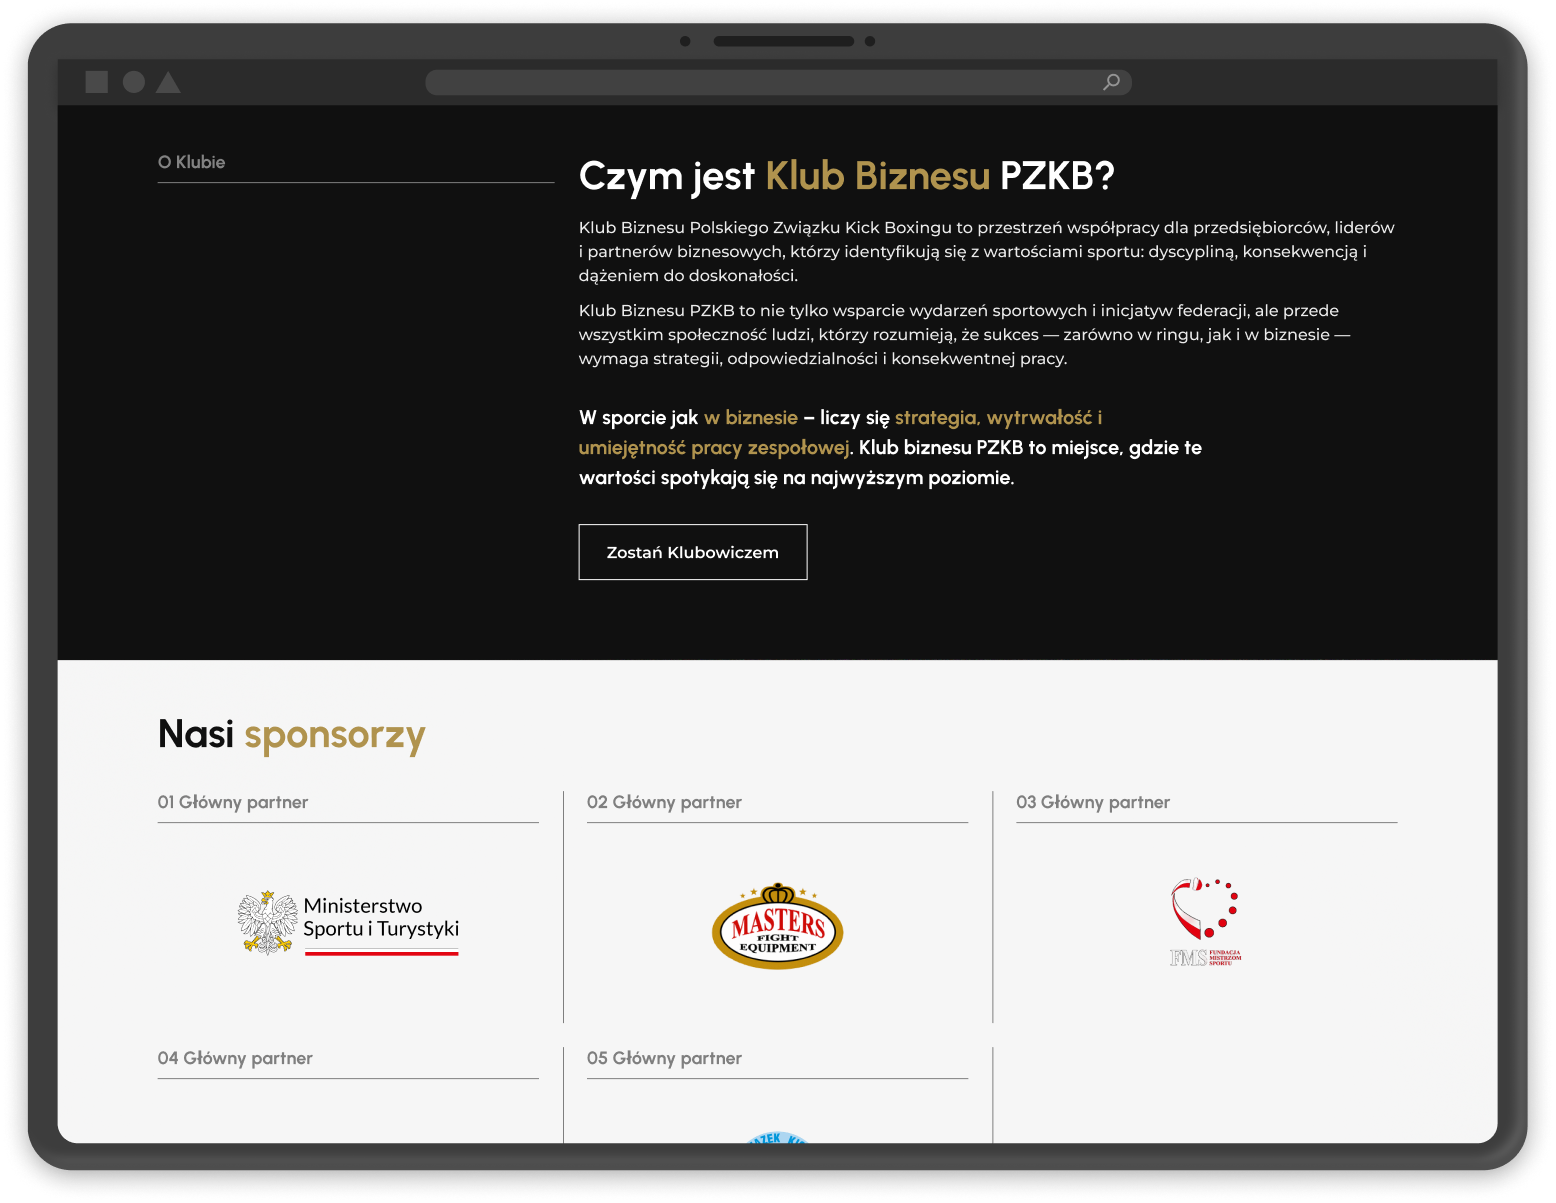The height and width of the screenshot is (1203, 1556).
Task: Click the magnifier search icon
Action: point(1111,82)
